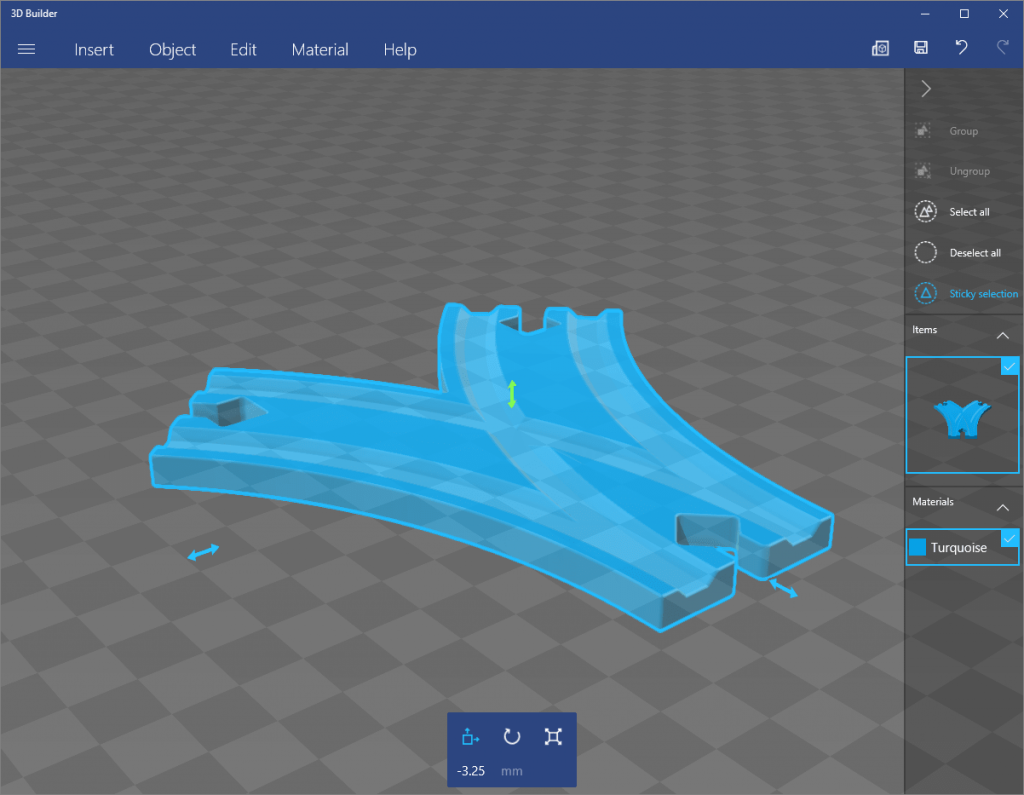Open the Insert menu
The image size is (1024, 795).
click(94, 49)
